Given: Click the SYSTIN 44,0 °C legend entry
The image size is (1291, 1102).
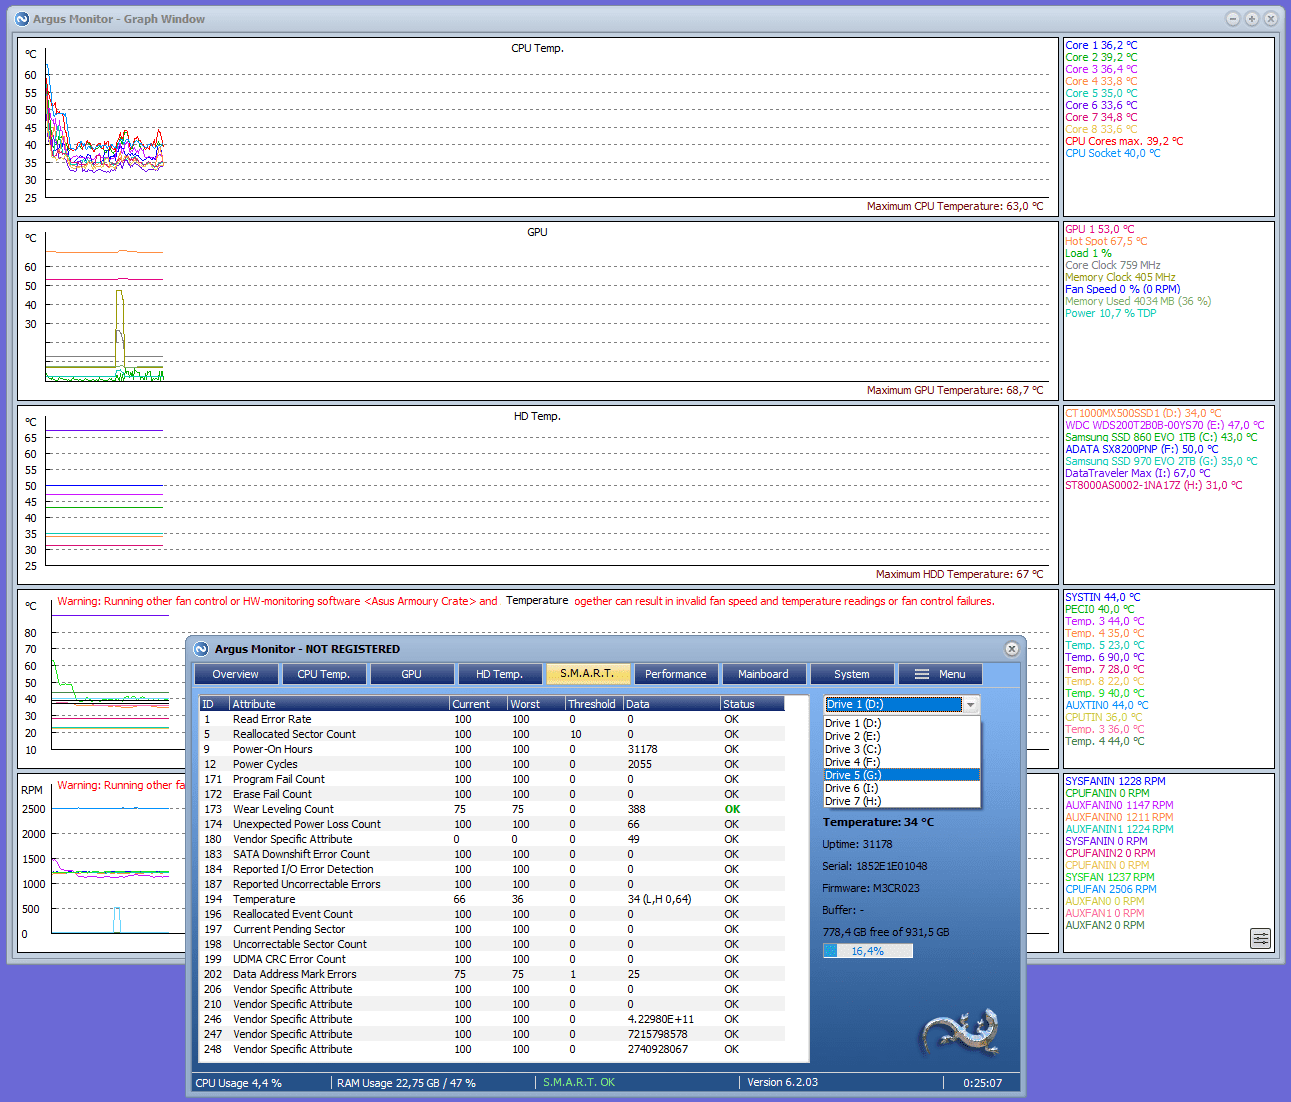Looking at the screenshot, I should [x=1102, y=597].
